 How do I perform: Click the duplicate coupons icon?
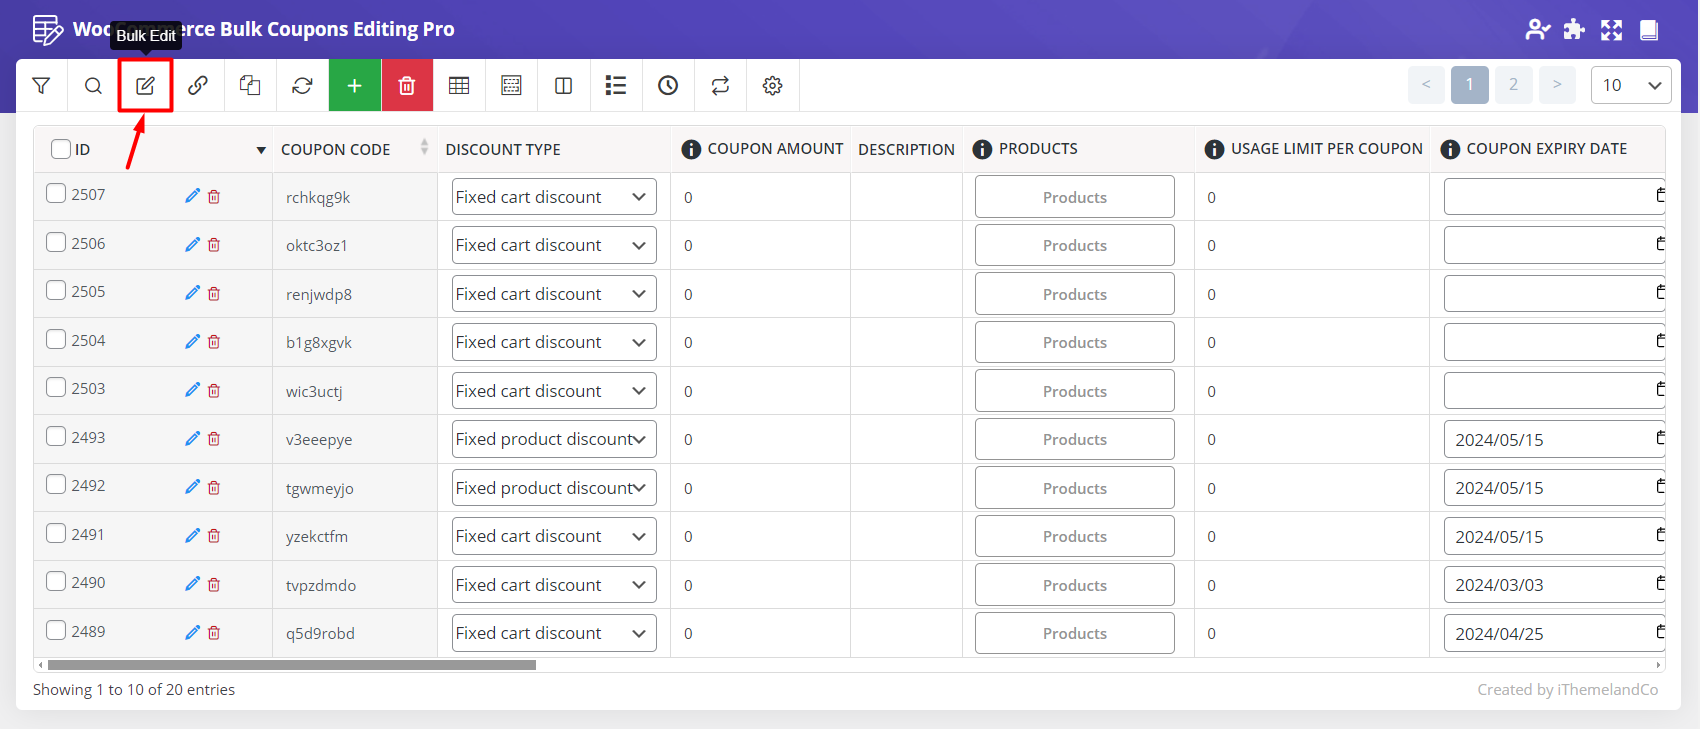tap(250, 86)
